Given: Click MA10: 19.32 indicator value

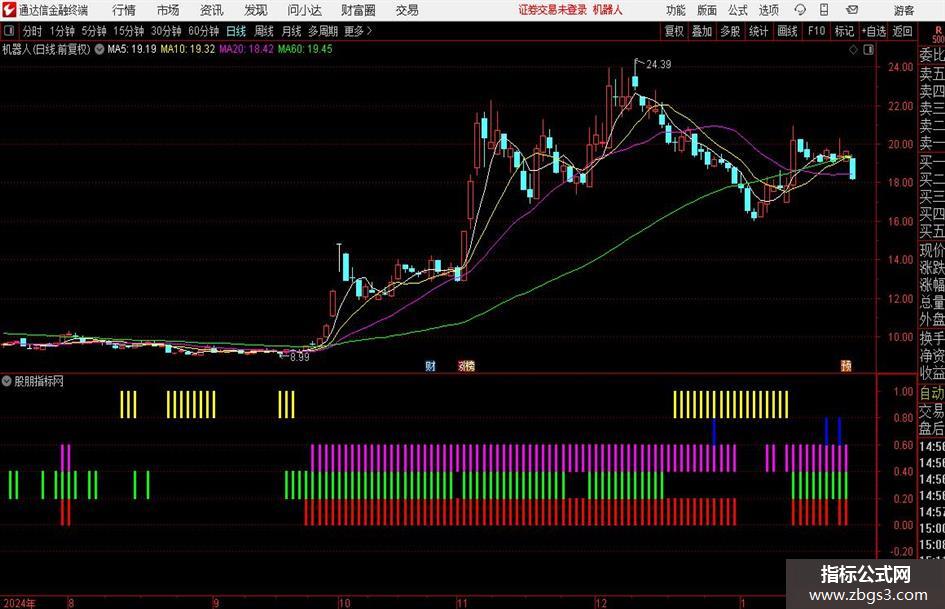Looking at the screenshot, I should click(x=187, y=49).
